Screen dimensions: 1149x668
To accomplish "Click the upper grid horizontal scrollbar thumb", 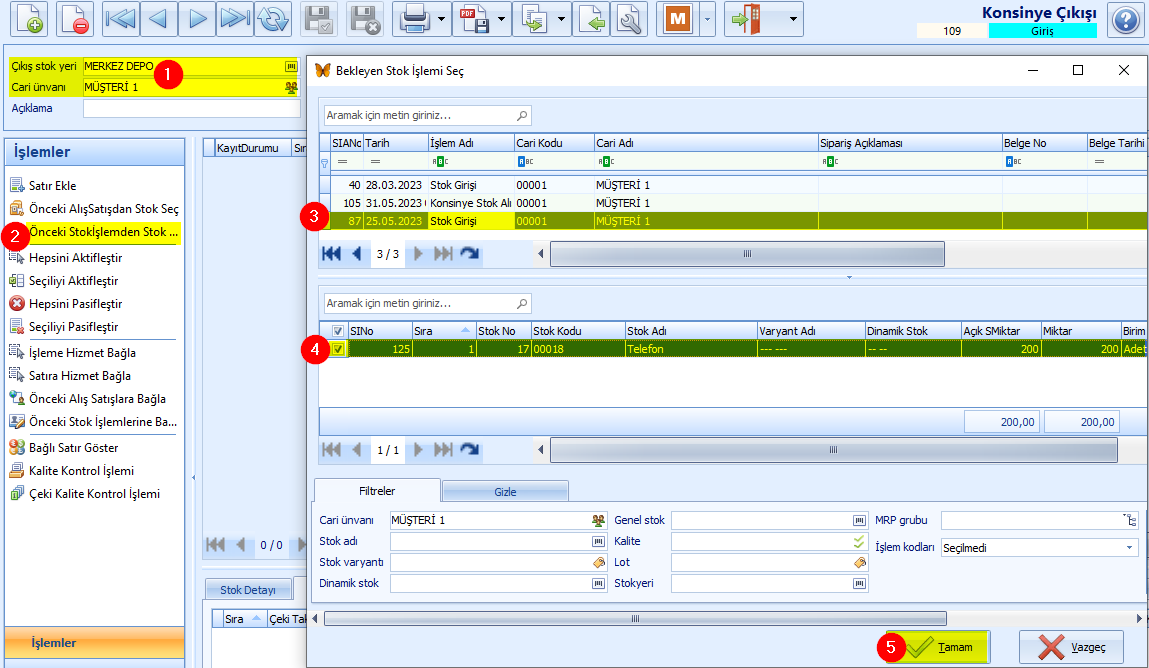I will pos(747,254).
